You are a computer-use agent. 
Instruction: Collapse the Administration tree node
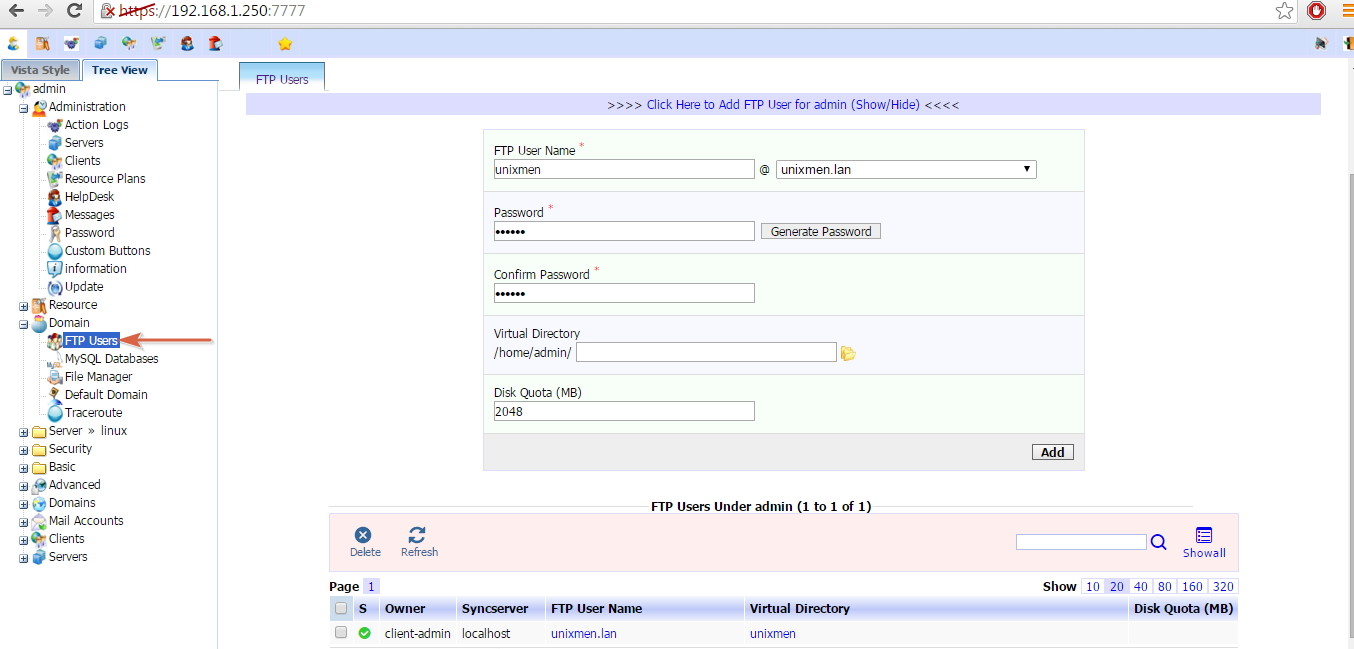tap(24, 108)
